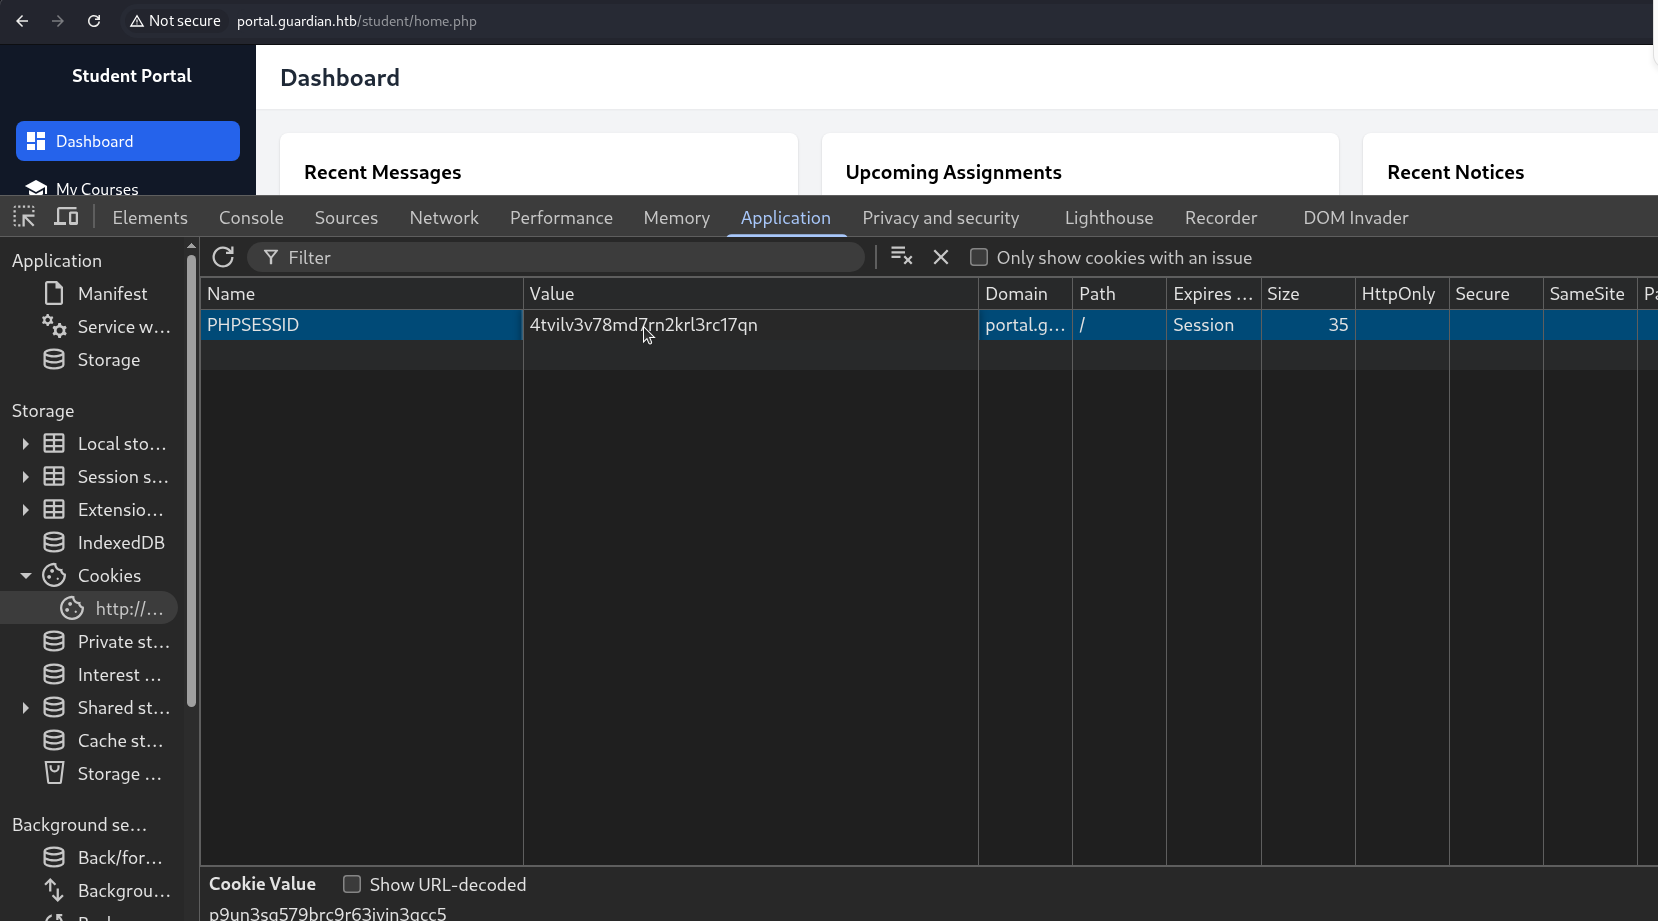This screenshot has width=1658, height=921.
Task: Collapse the Cookies tree node
Action: 26,576
